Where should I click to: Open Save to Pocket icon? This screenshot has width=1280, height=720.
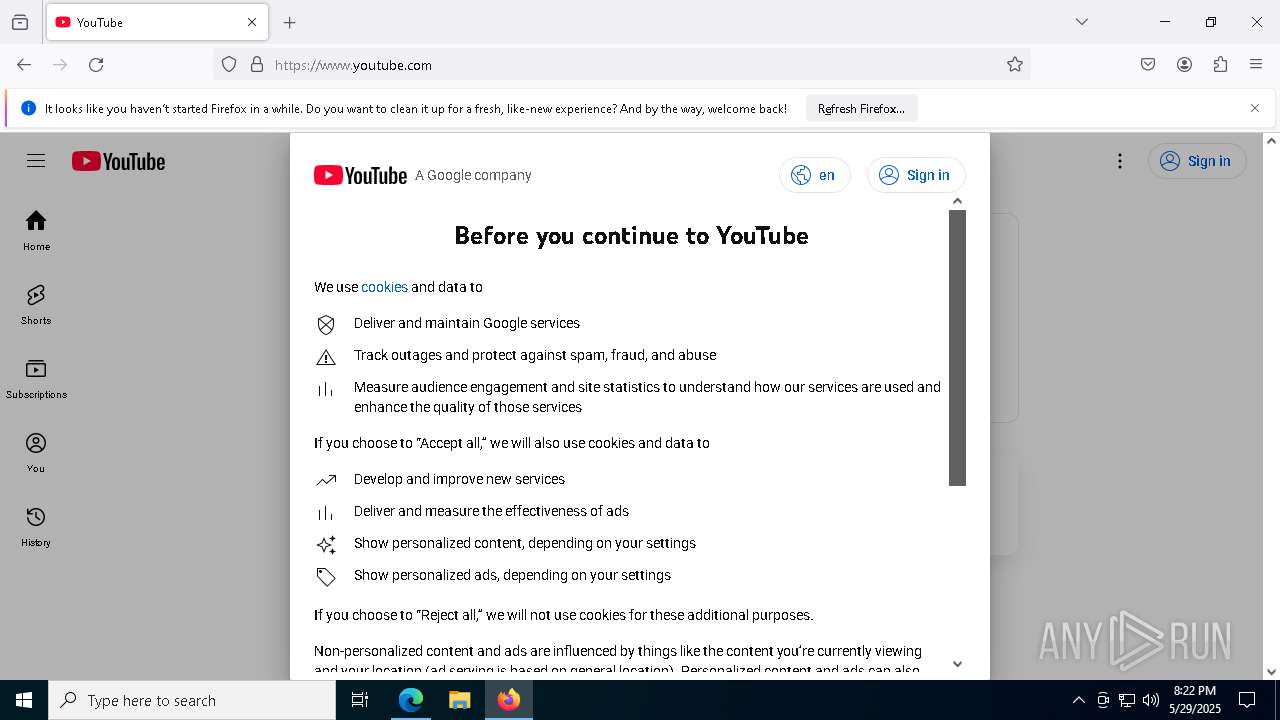(1148, 65)
